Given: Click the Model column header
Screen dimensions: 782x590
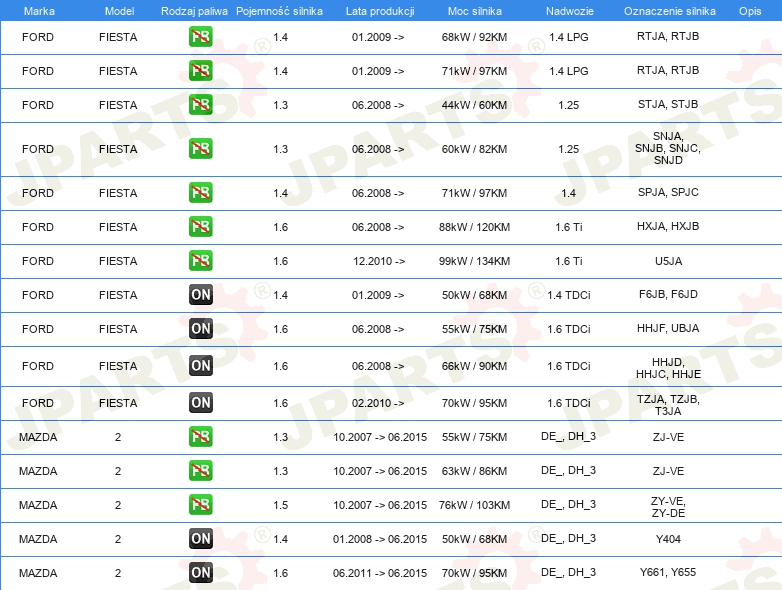Looking at the screenshot, I should [119, 11].
